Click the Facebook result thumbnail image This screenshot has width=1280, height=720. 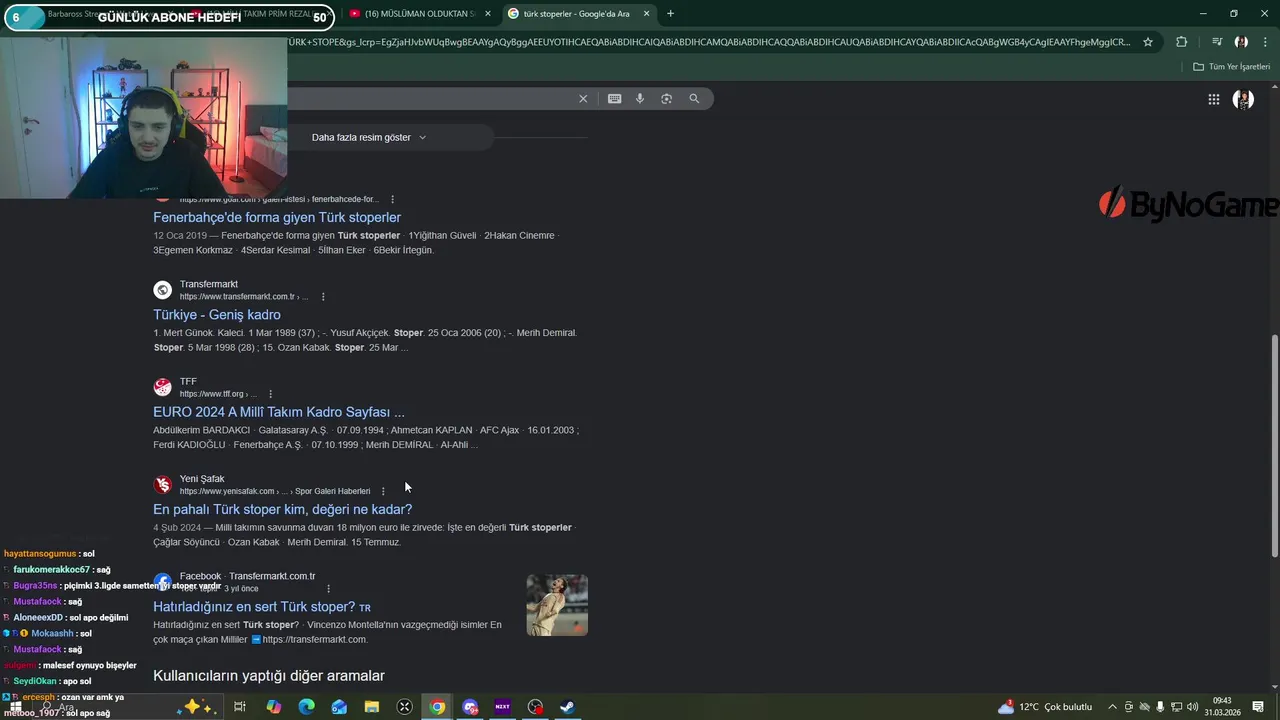click(x=557, y=605)
